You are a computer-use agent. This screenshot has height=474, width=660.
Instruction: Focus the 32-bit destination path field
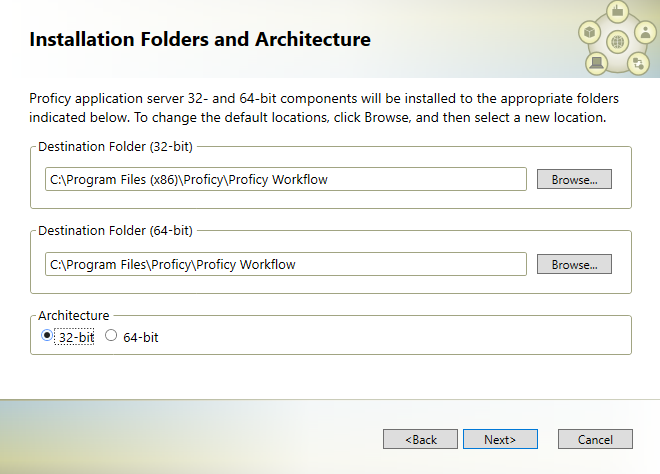point(286,179)
